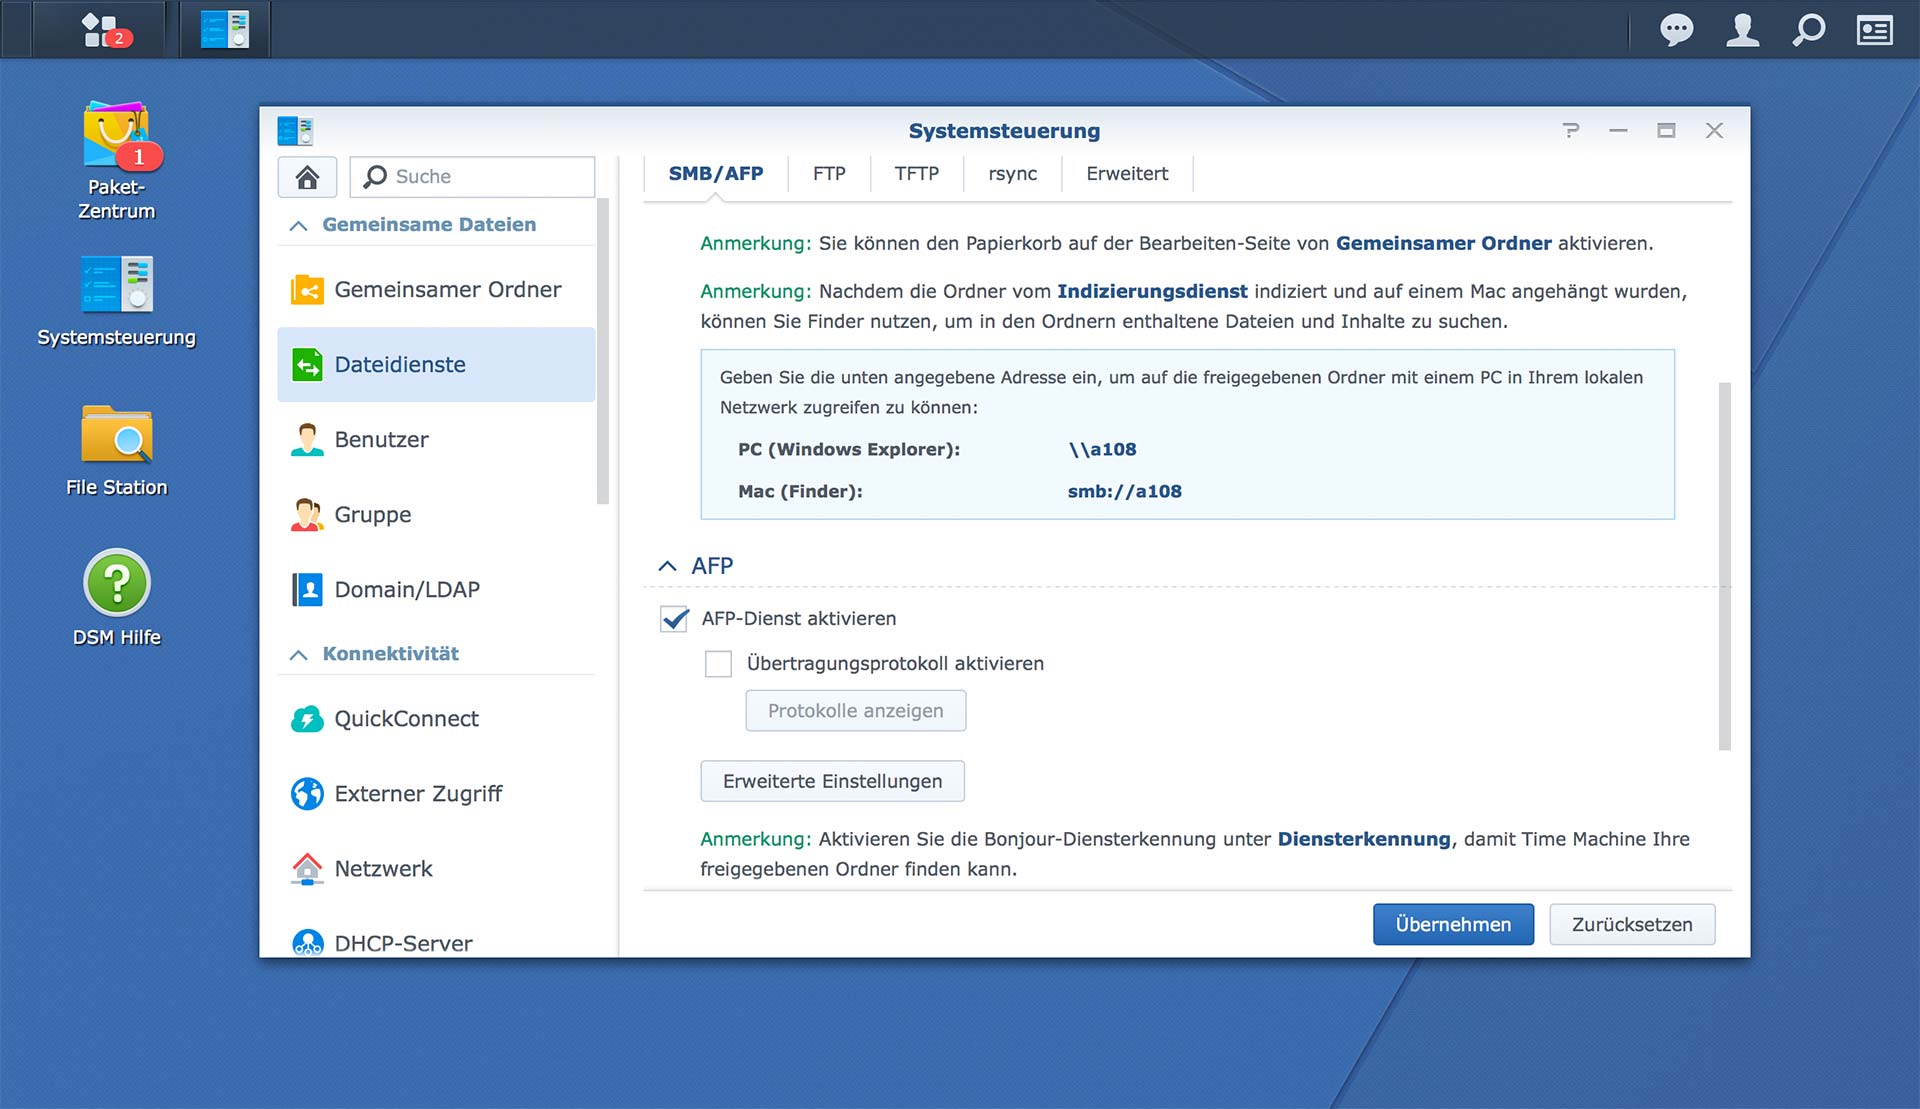Click the Suche search field
The height and width of the screenshot is (1109, 1920).
(x=472, y=177)
